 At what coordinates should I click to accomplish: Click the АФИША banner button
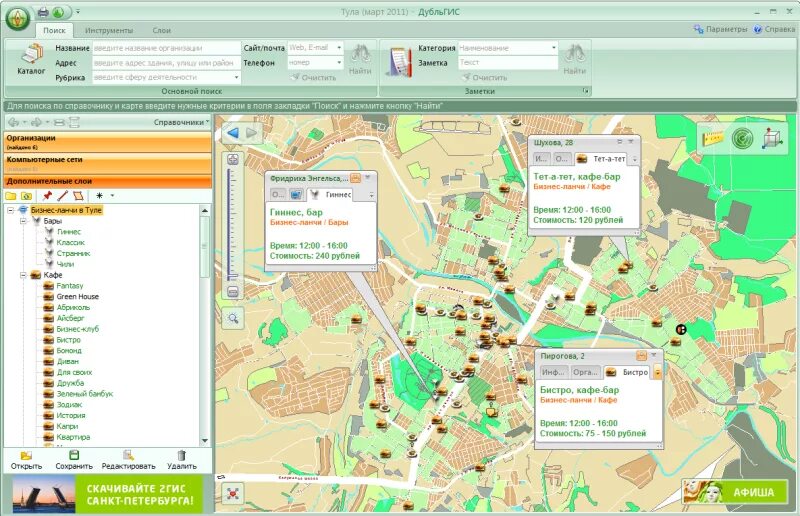(735, 492)
